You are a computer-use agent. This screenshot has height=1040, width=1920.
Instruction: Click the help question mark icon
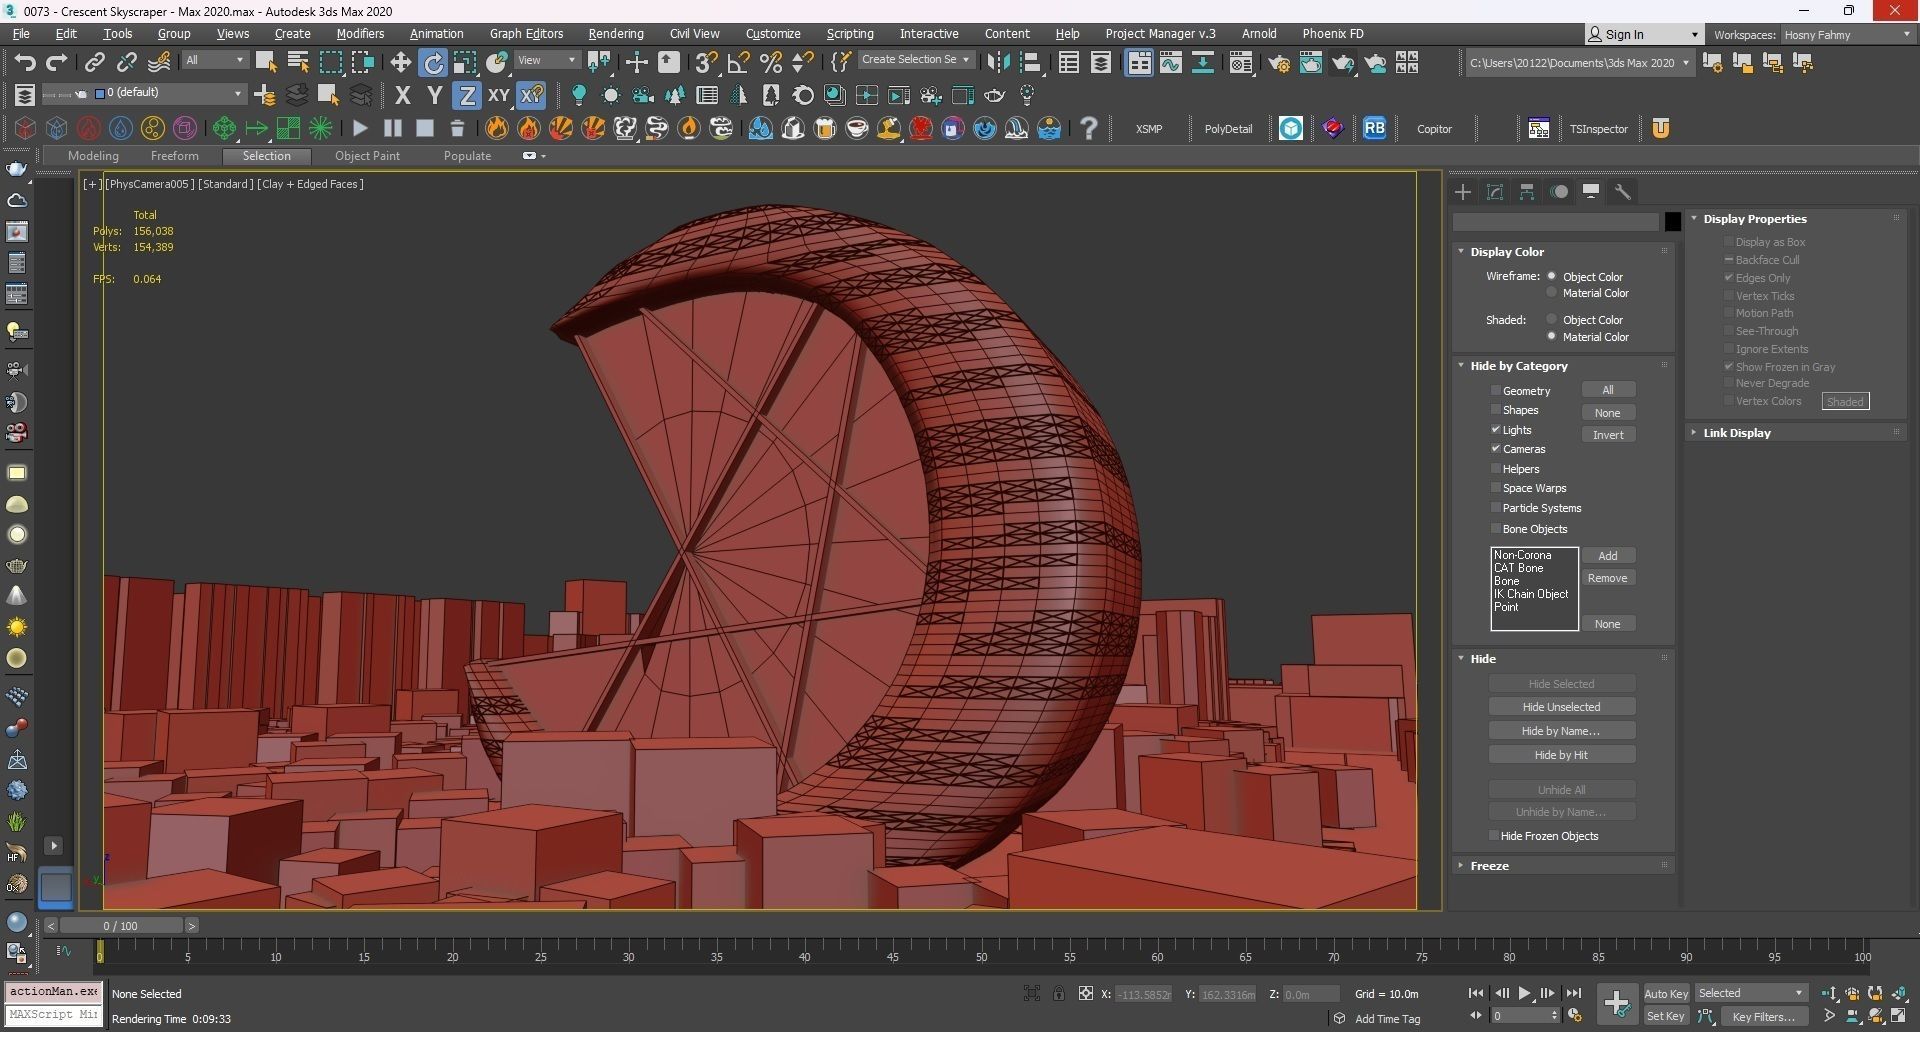coord(1089,128)
